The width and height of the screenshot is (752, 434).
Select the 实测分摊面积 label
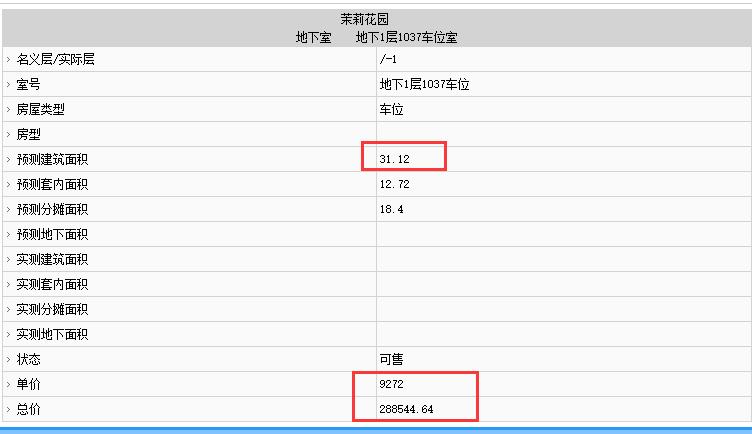pos(52,309)
